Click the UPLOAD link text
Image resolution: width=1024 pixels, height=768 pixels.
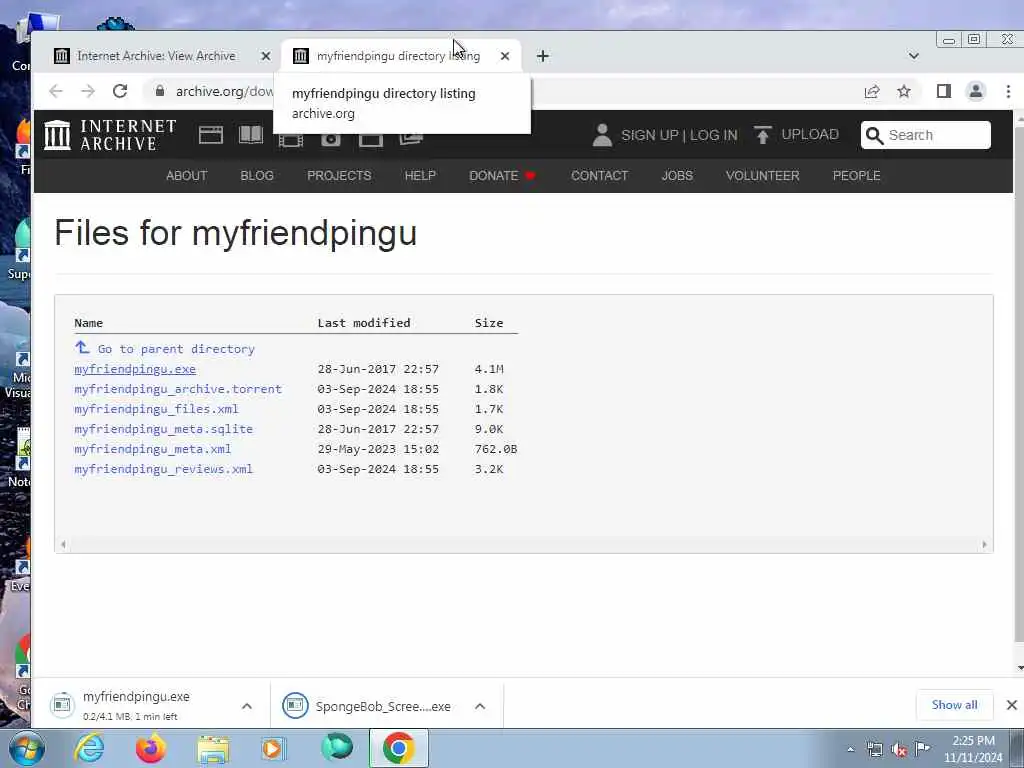(x=810, y=135)
